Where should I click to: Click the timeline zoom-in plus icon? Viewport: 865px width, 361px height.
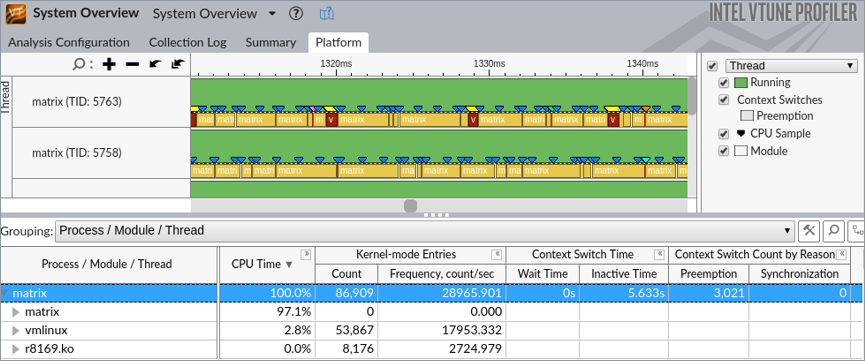[x=109, y=64]
